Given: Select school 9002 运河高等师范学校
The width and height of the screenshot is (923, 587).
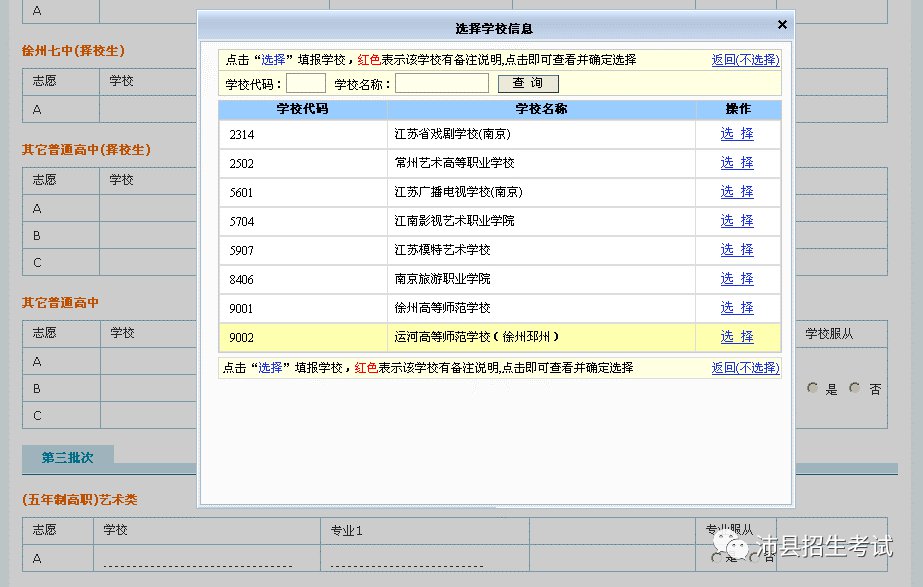Looking at the screenshot, I should [737, 337].
